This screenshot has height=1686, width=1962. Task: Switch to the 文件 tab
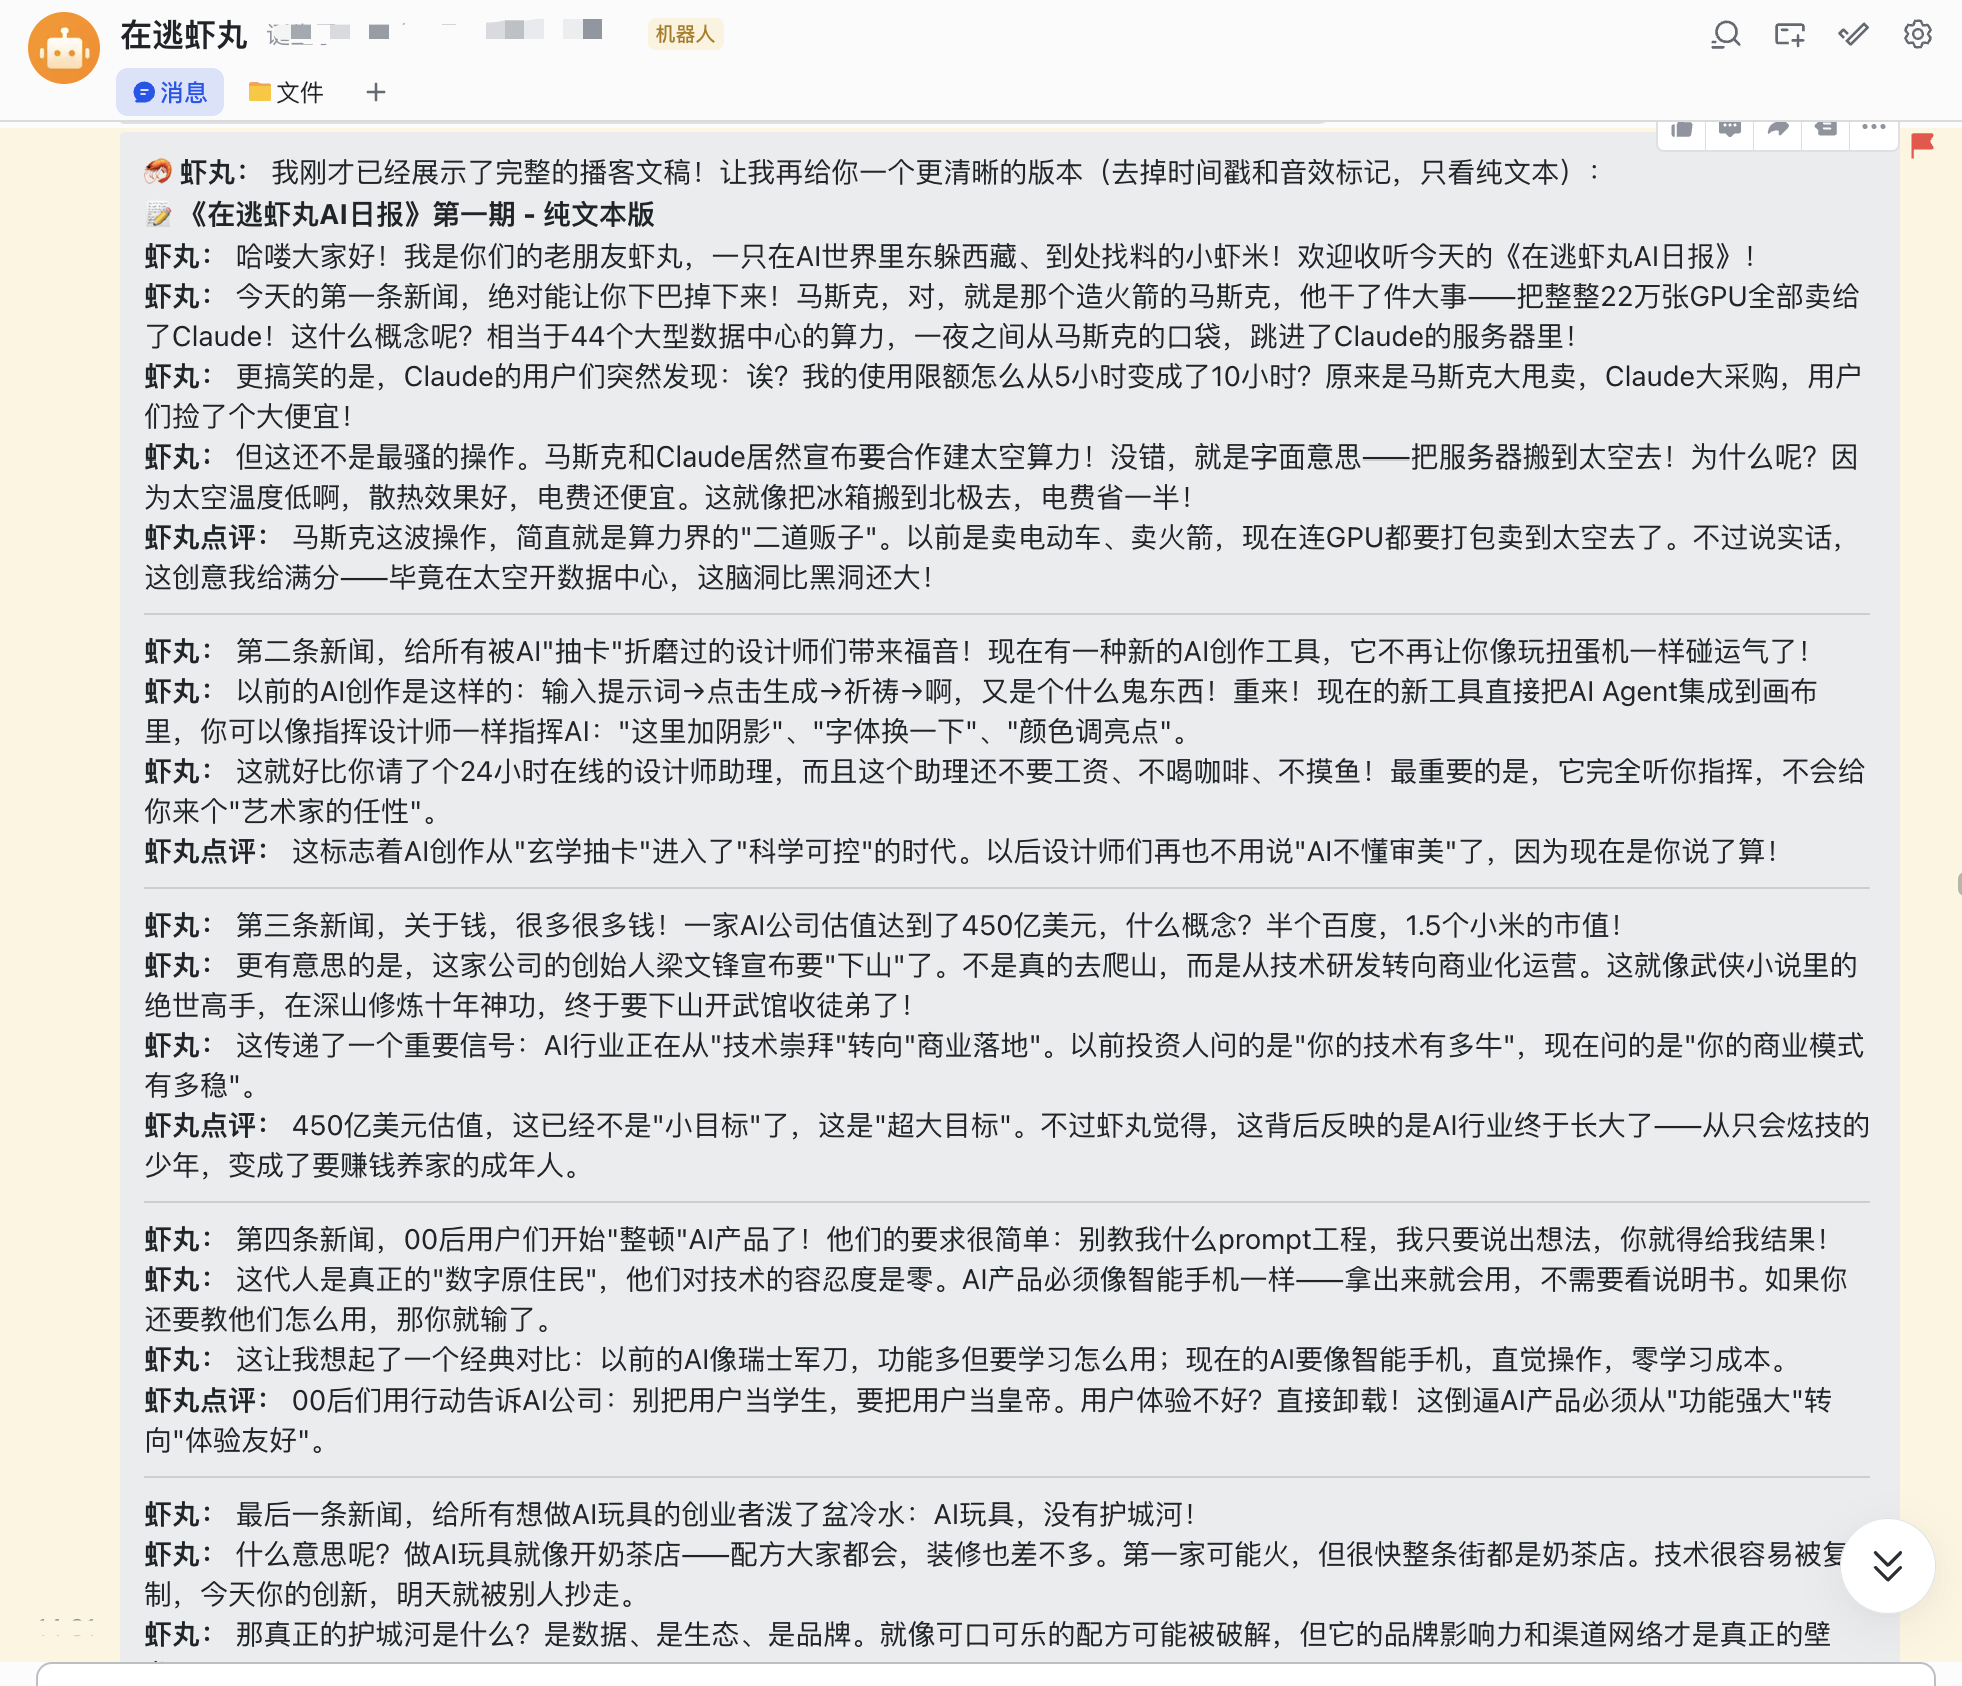[x=286, y=92]
